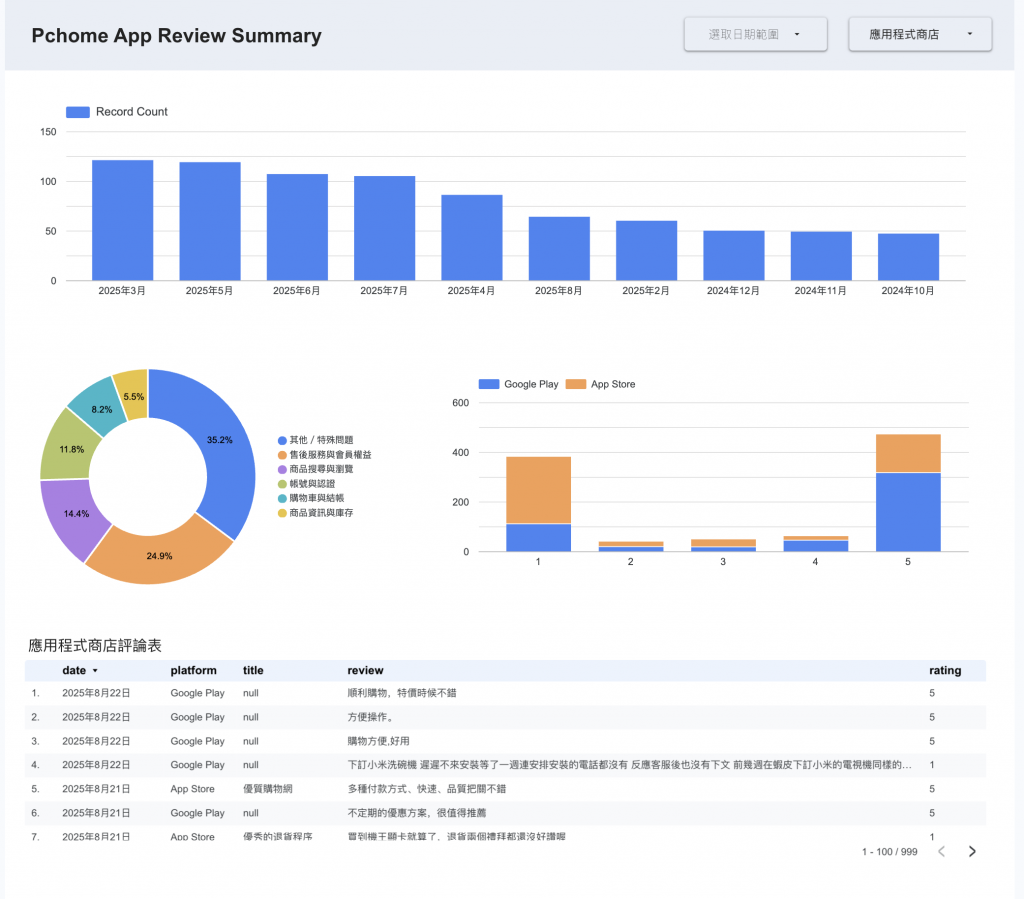
Task: Click the 1 - 100 / 999 pagination label
Action: click(889, 851)
